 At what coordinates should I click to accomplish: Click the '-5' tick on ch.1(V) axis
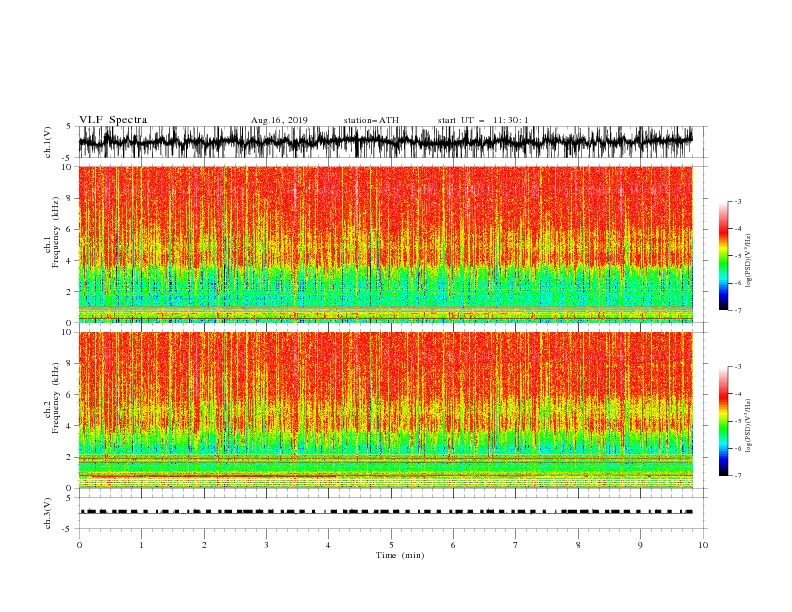[x=67, y=158]
